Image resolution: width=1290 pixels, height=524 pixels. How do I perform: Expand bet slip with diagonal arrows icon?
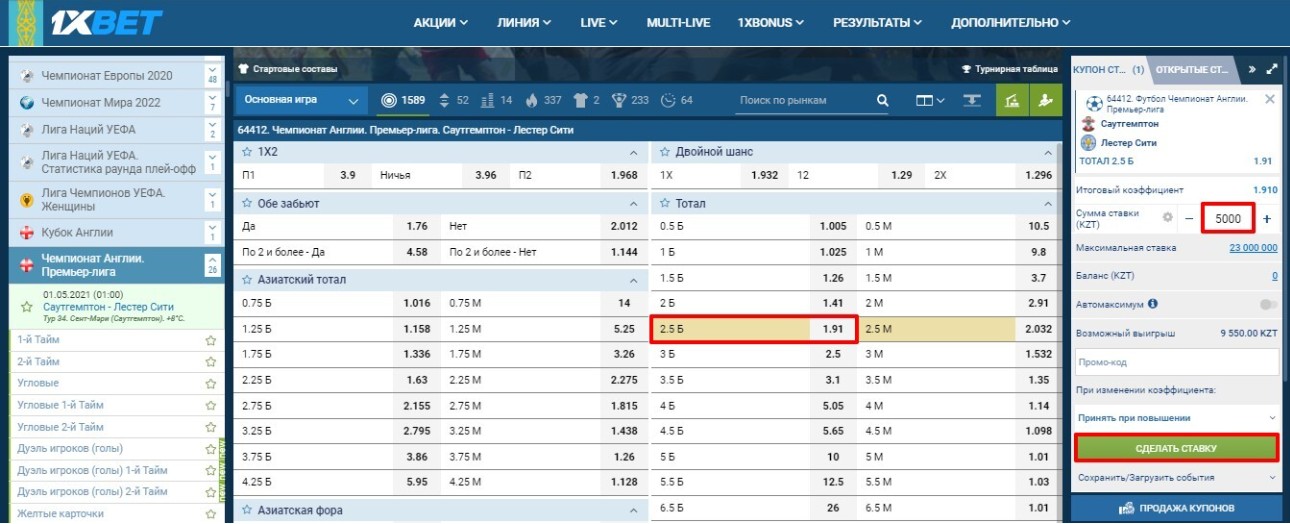click(1272, 70)
